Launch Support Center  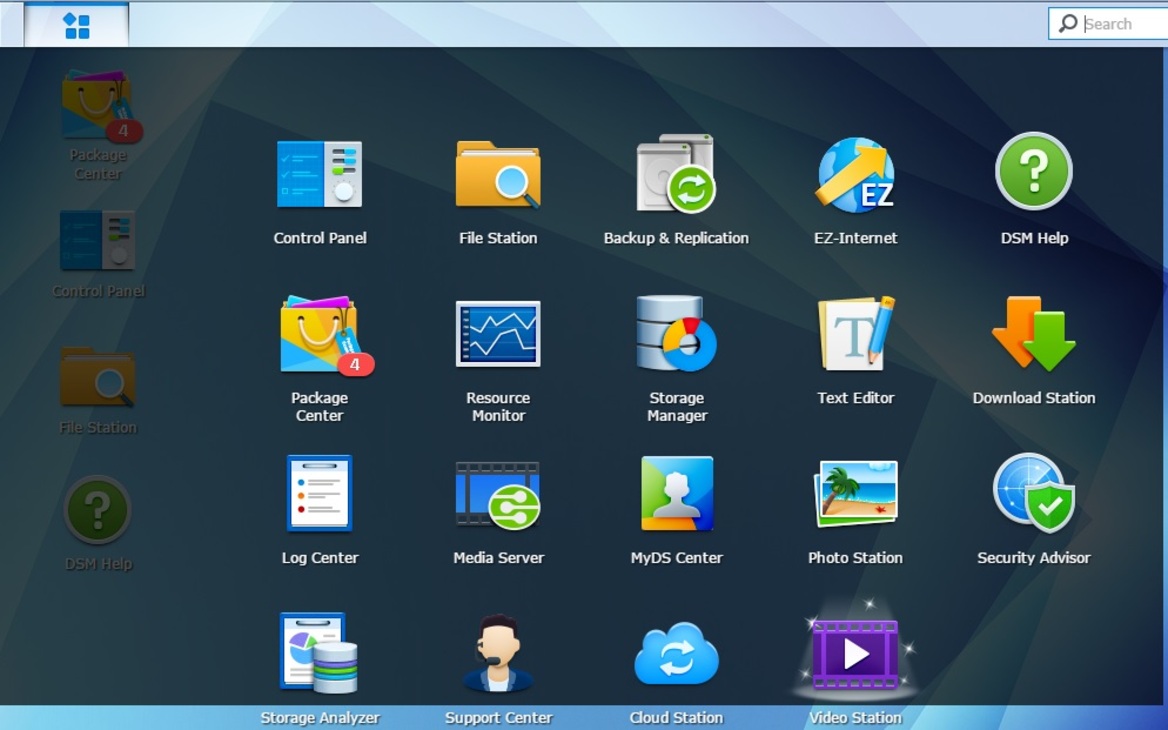click(x=498, y=653)
